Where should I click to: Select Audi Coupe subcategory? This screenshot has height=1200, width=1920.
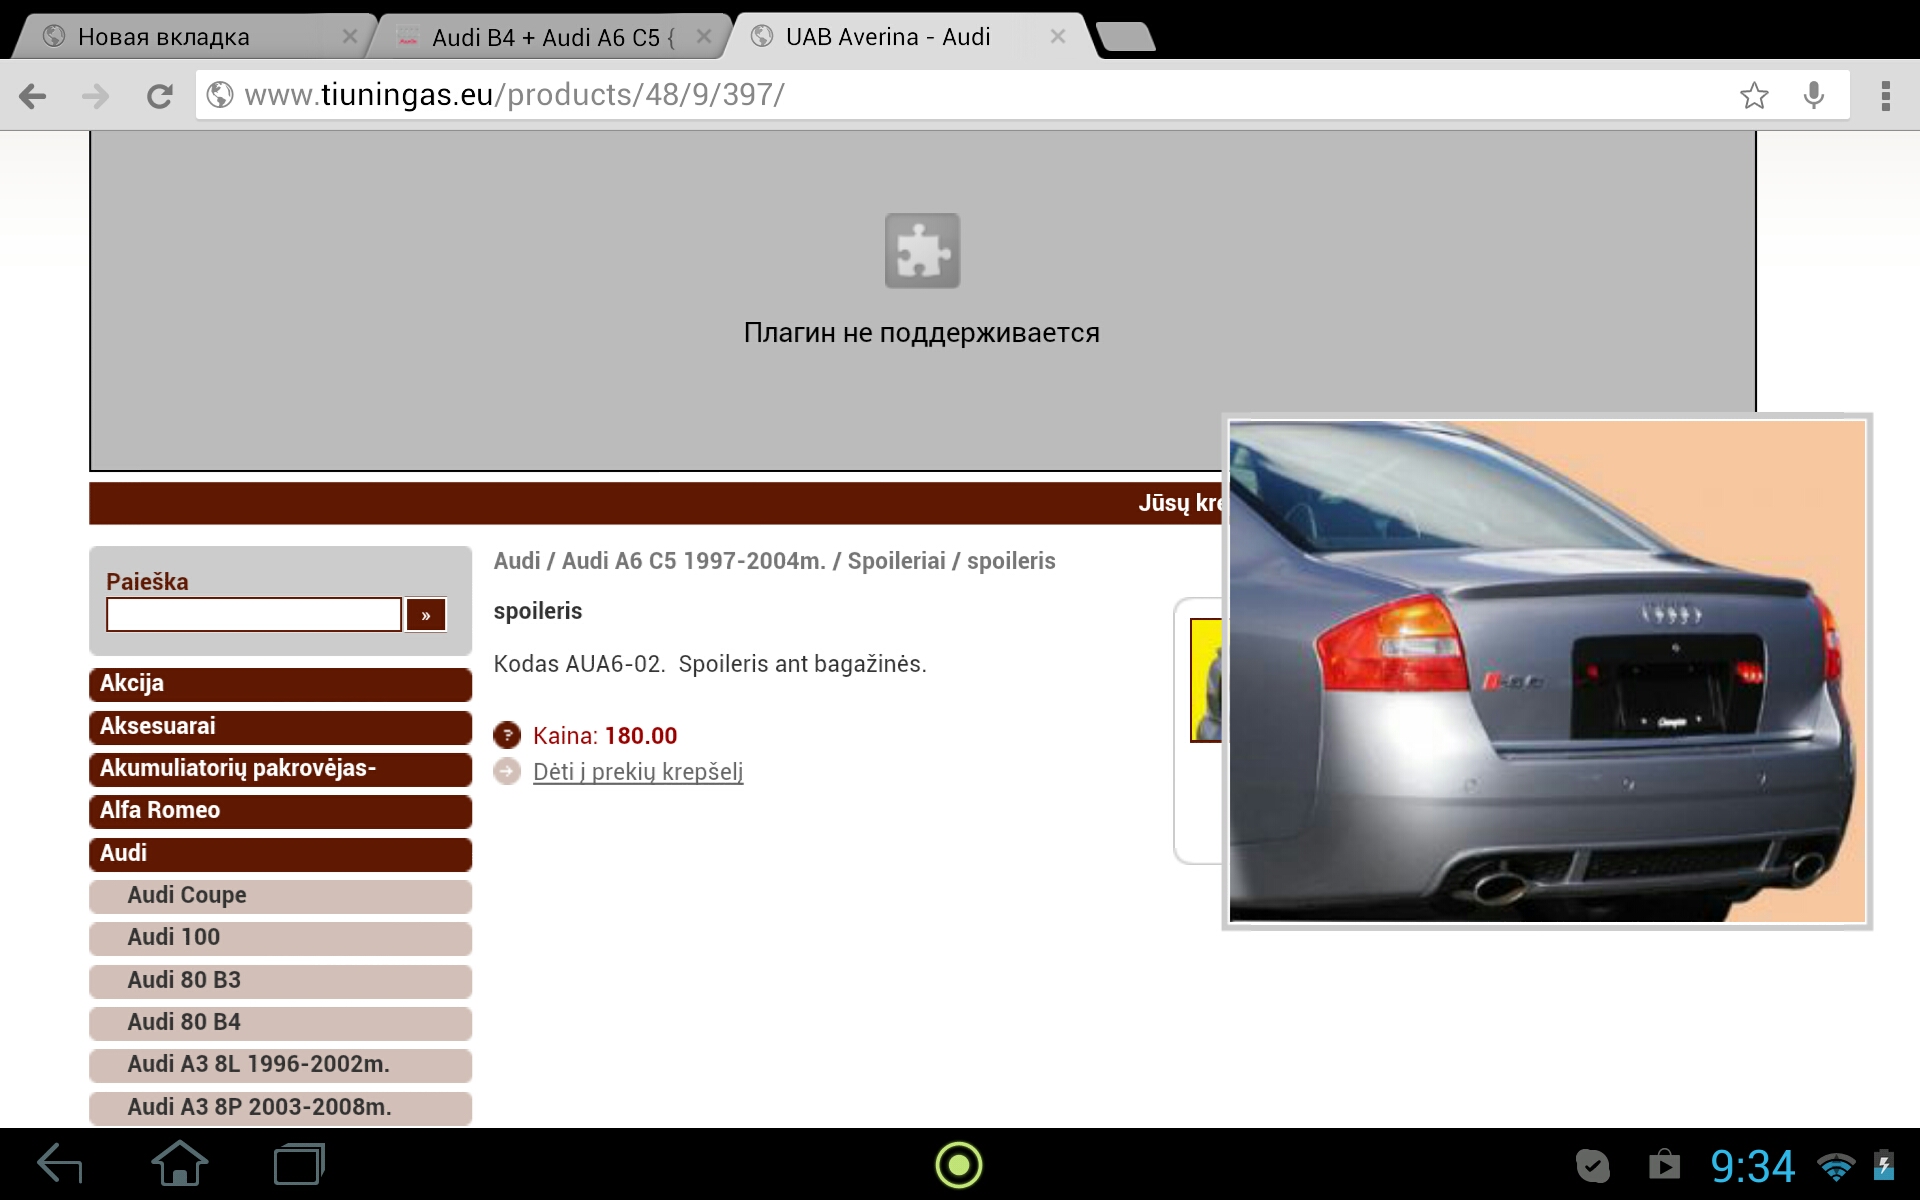(x=280, y=897)
